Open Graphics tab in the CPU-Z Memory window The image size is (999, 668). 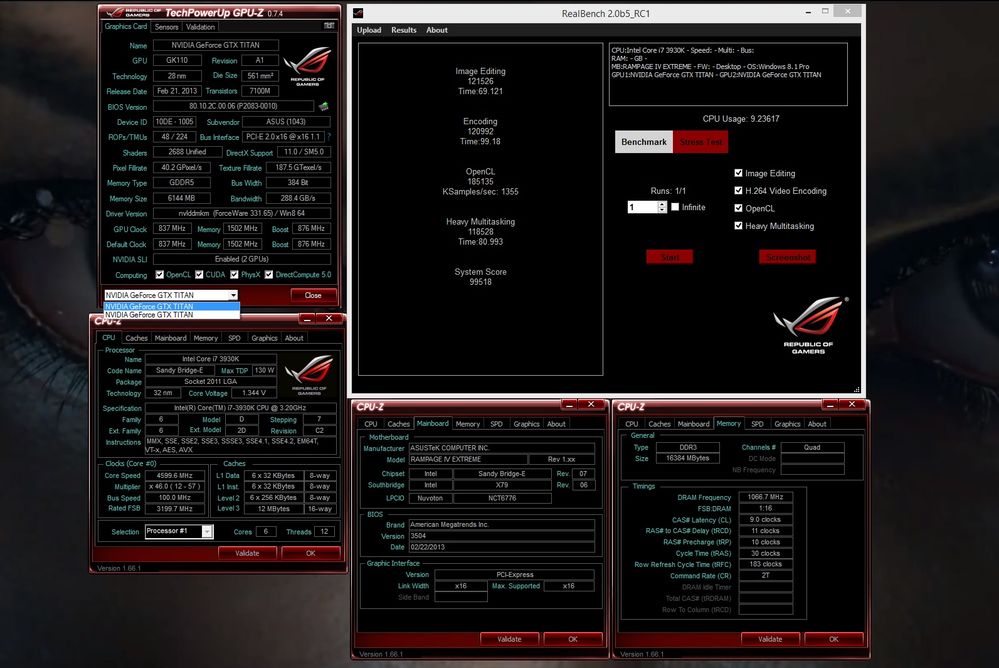[787, 424]
